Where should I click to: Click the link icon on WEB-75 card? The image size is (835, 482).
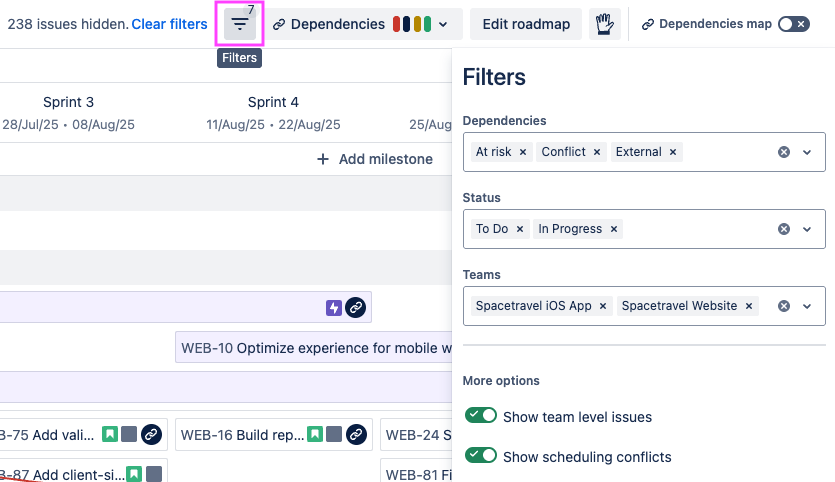tap(151, 434)
